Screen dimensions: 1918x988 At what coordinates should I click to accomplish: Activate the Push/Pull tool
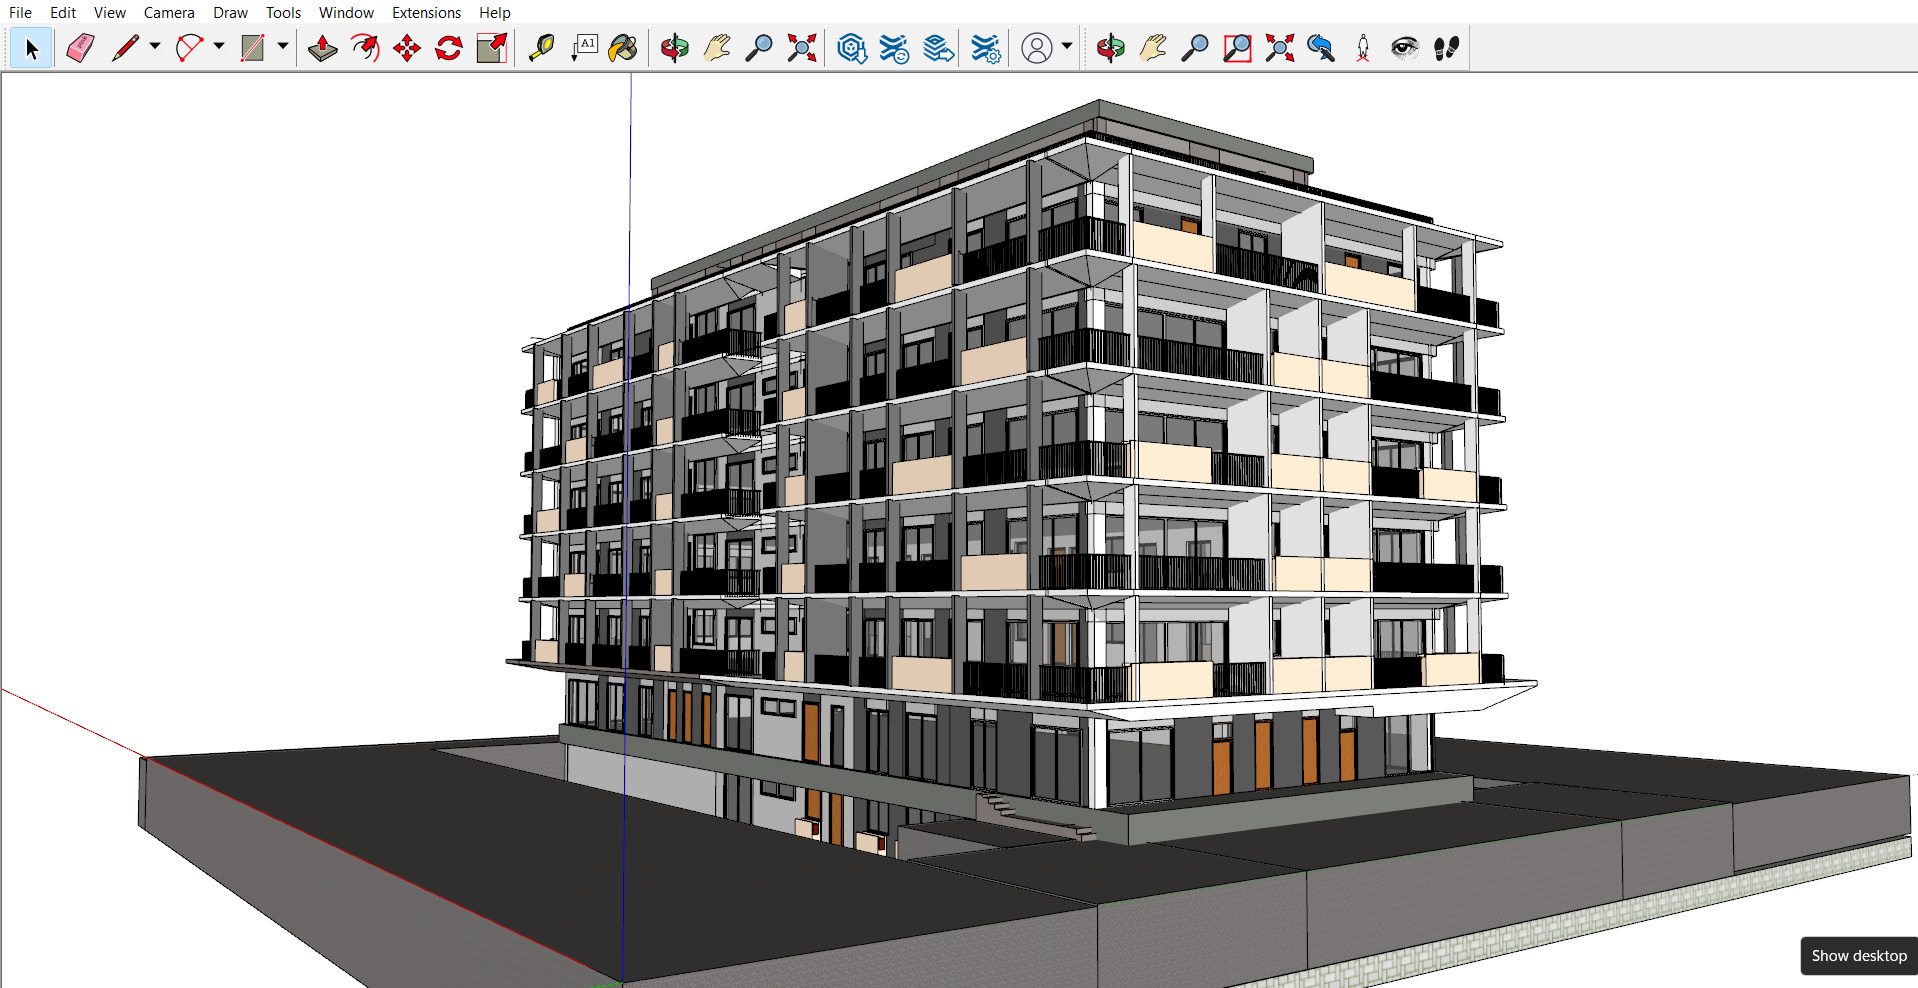322,48
